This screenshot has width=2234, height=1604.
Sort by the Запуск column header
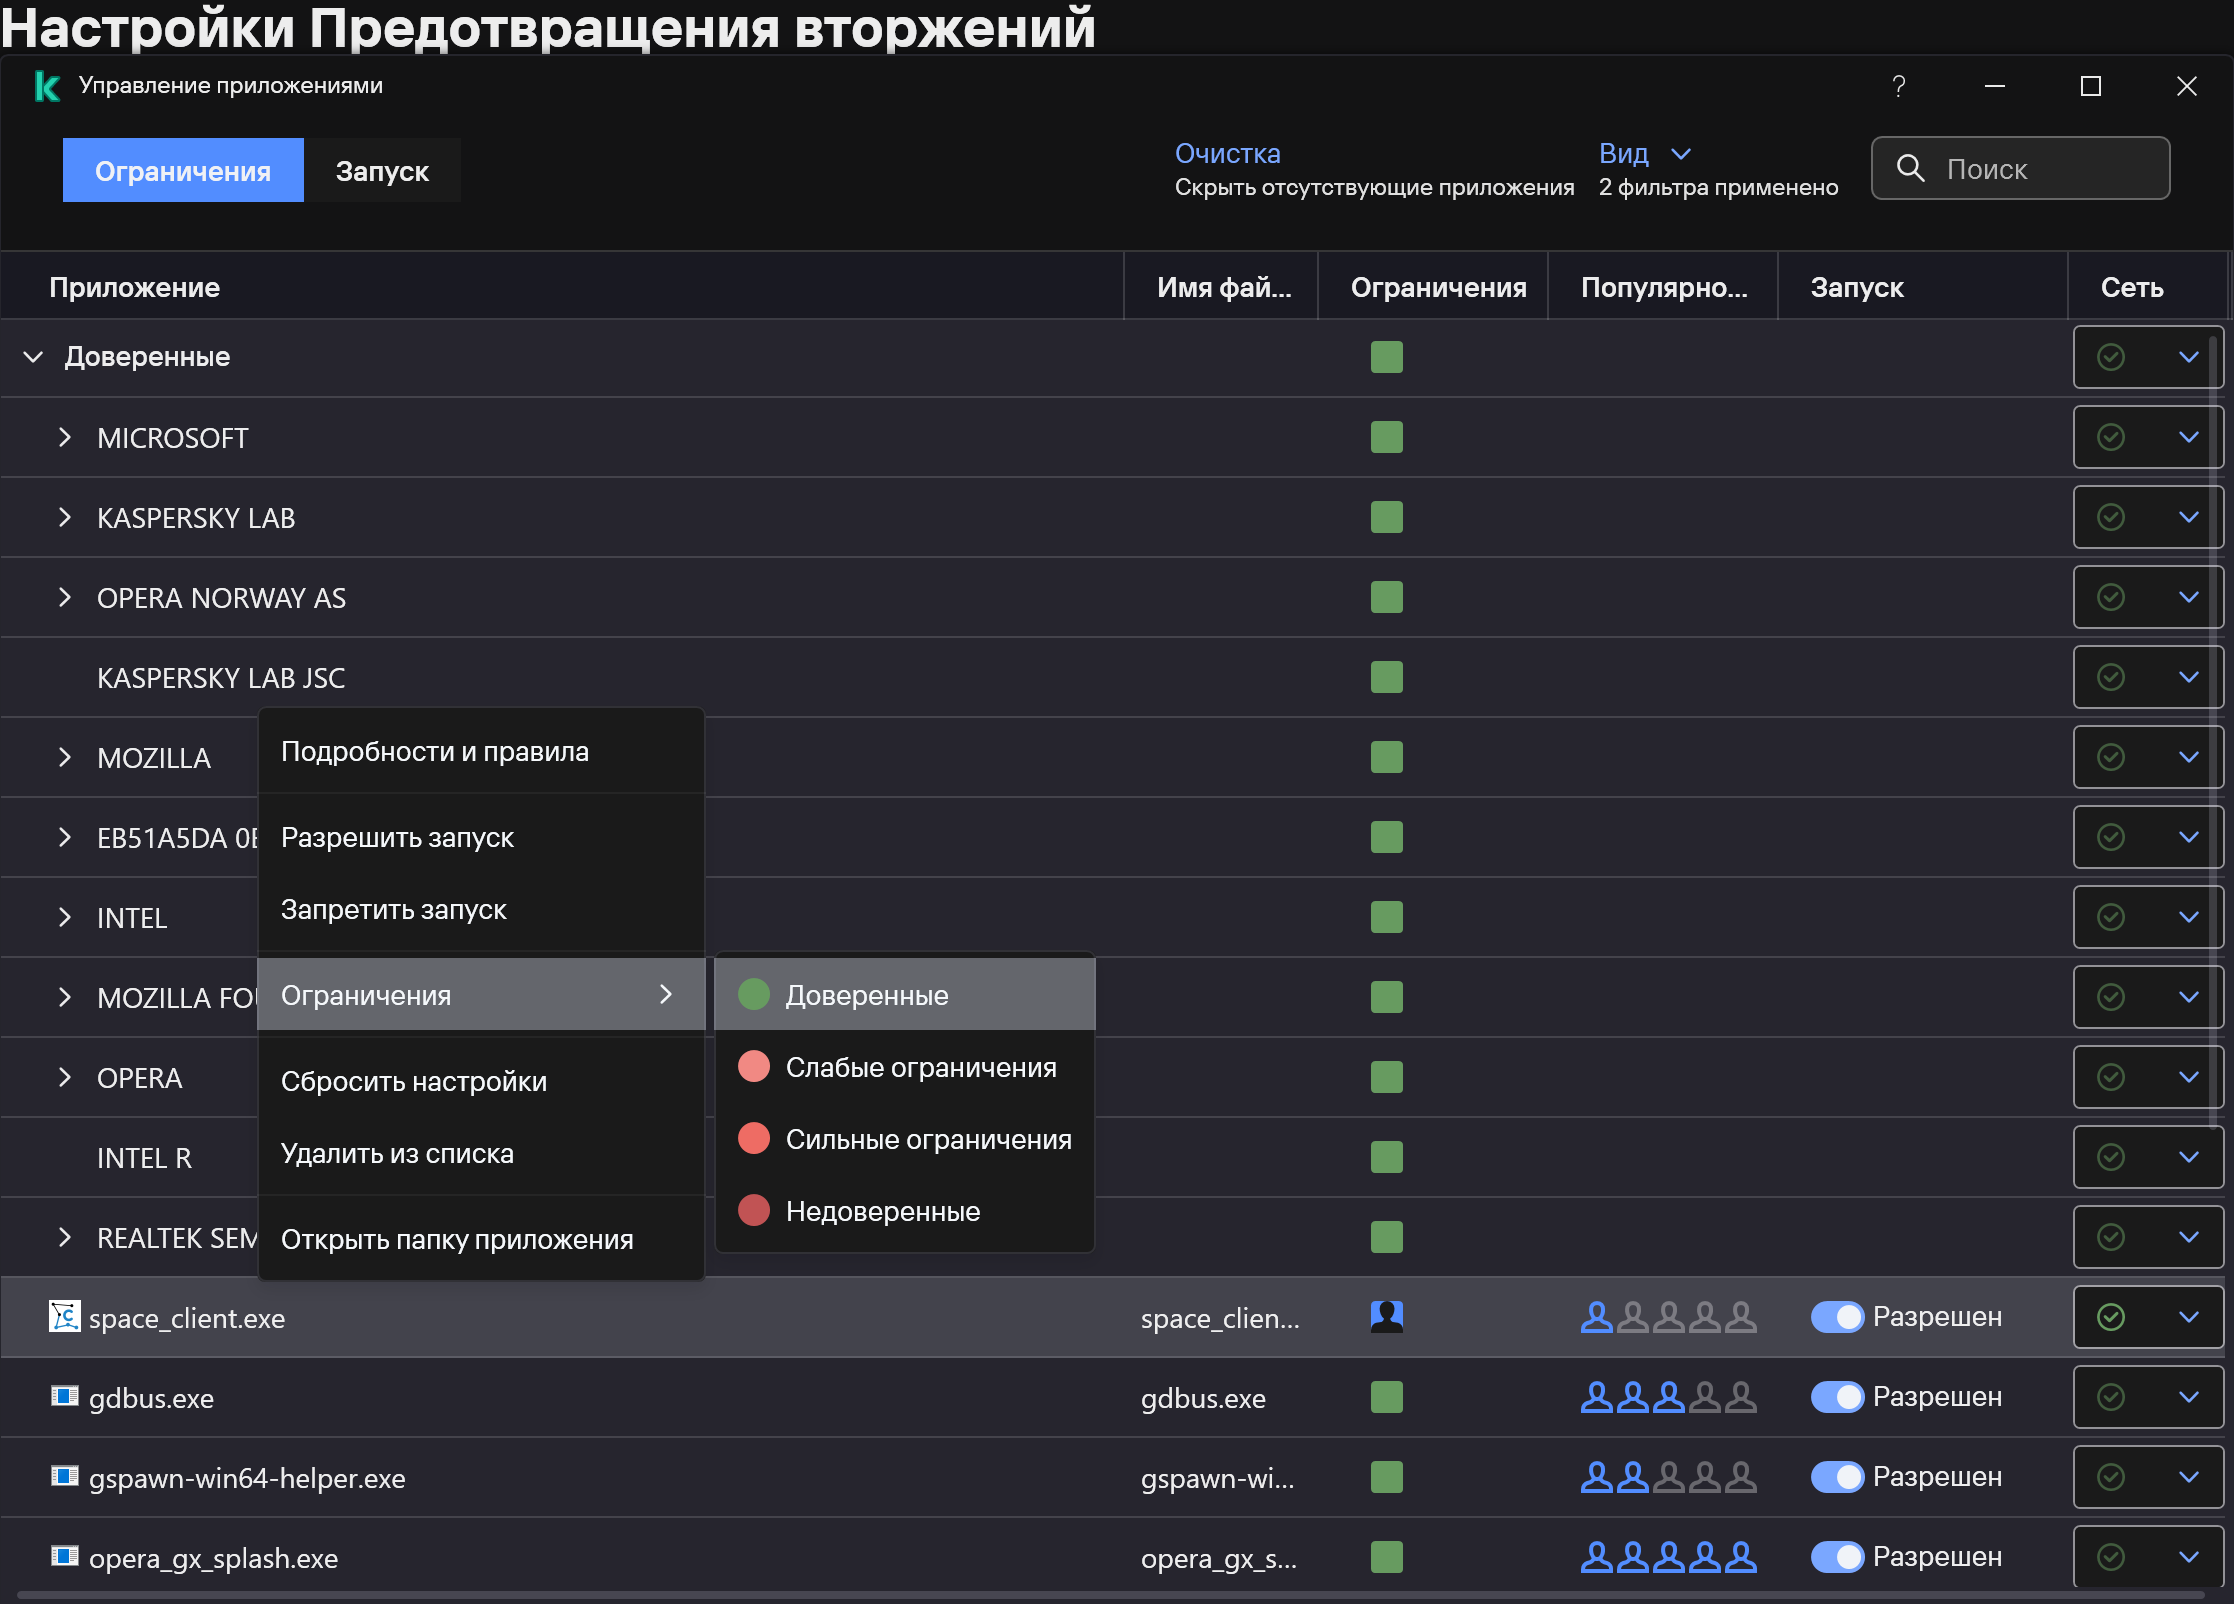pyautogui.click(x=1922, y=287)
